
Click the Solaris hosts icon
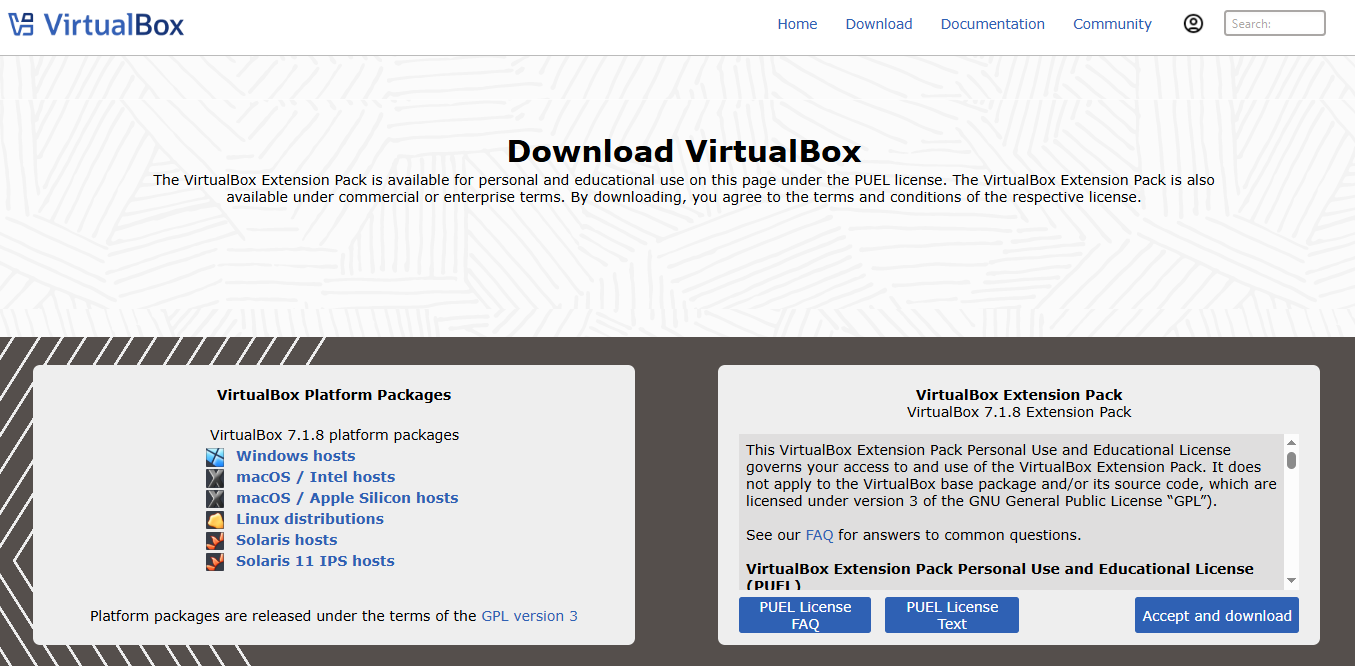click(x=215, y=541)
